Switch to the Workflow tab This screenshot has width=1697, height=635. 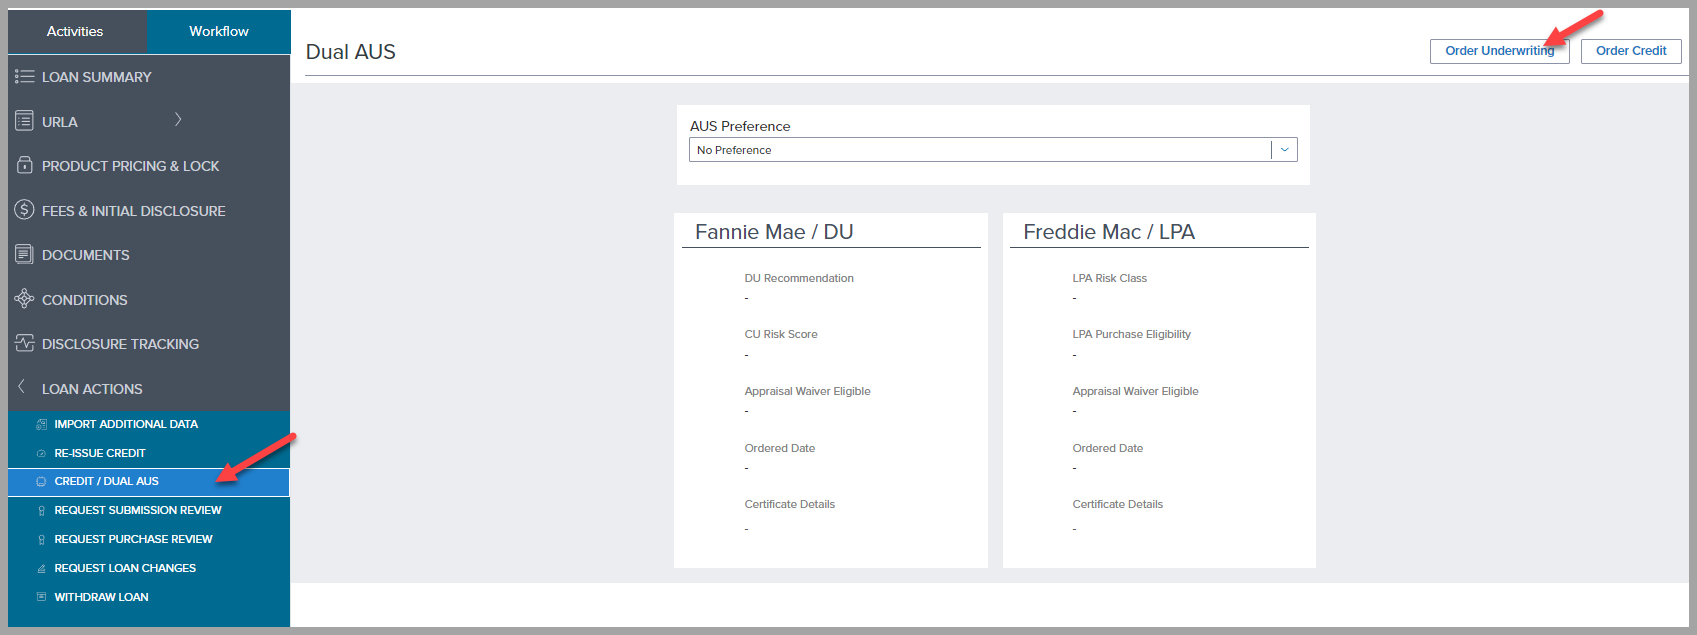[x=219, y=31]
